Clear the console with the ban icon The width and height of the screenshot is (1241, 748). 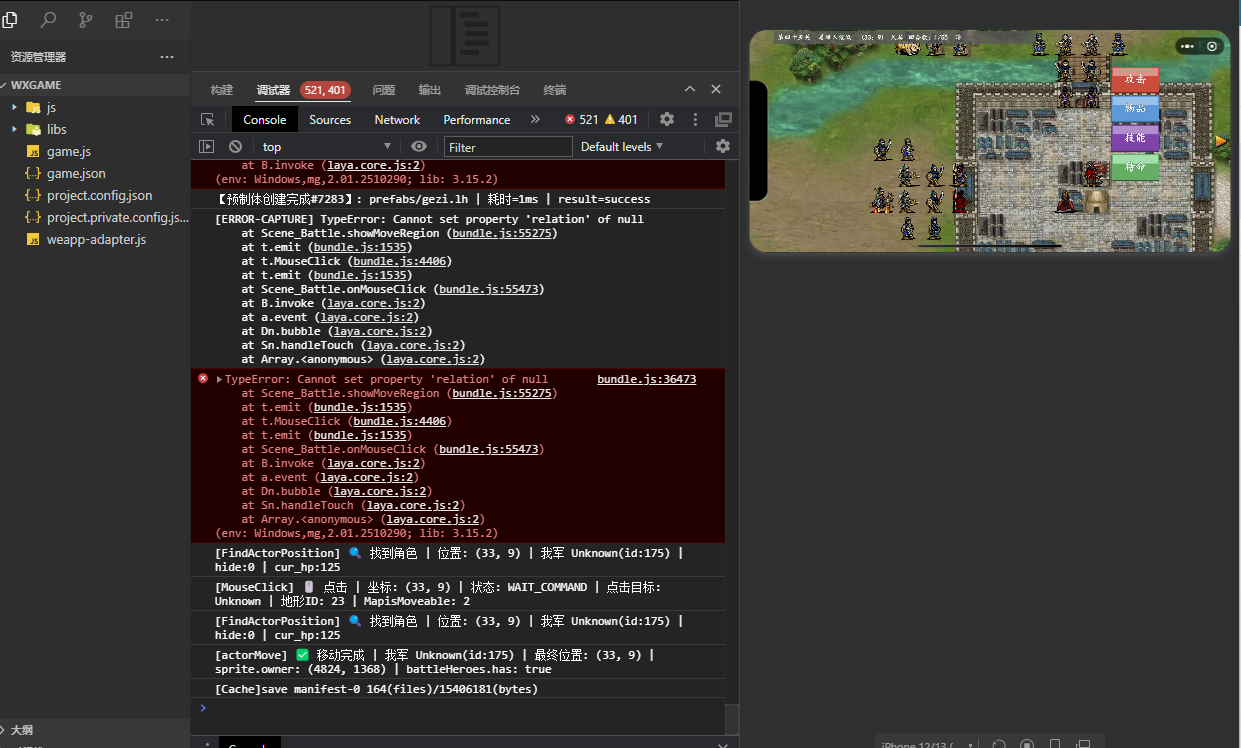point(236,146)
